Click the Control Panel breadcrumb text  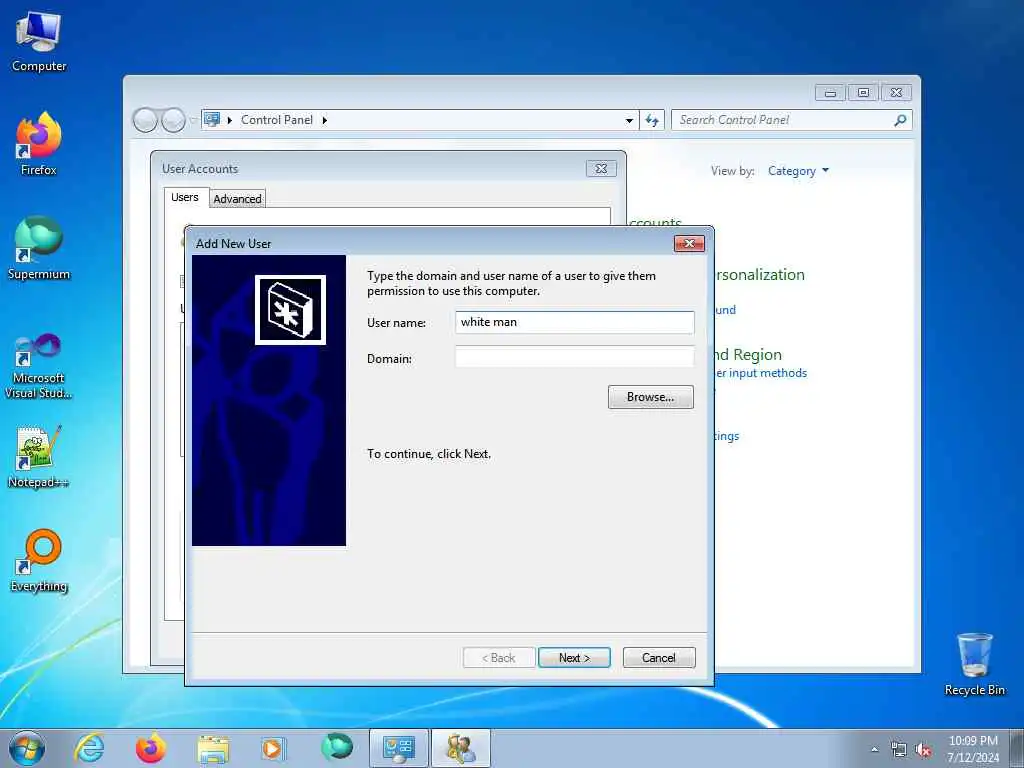click(x=277, y=120)
